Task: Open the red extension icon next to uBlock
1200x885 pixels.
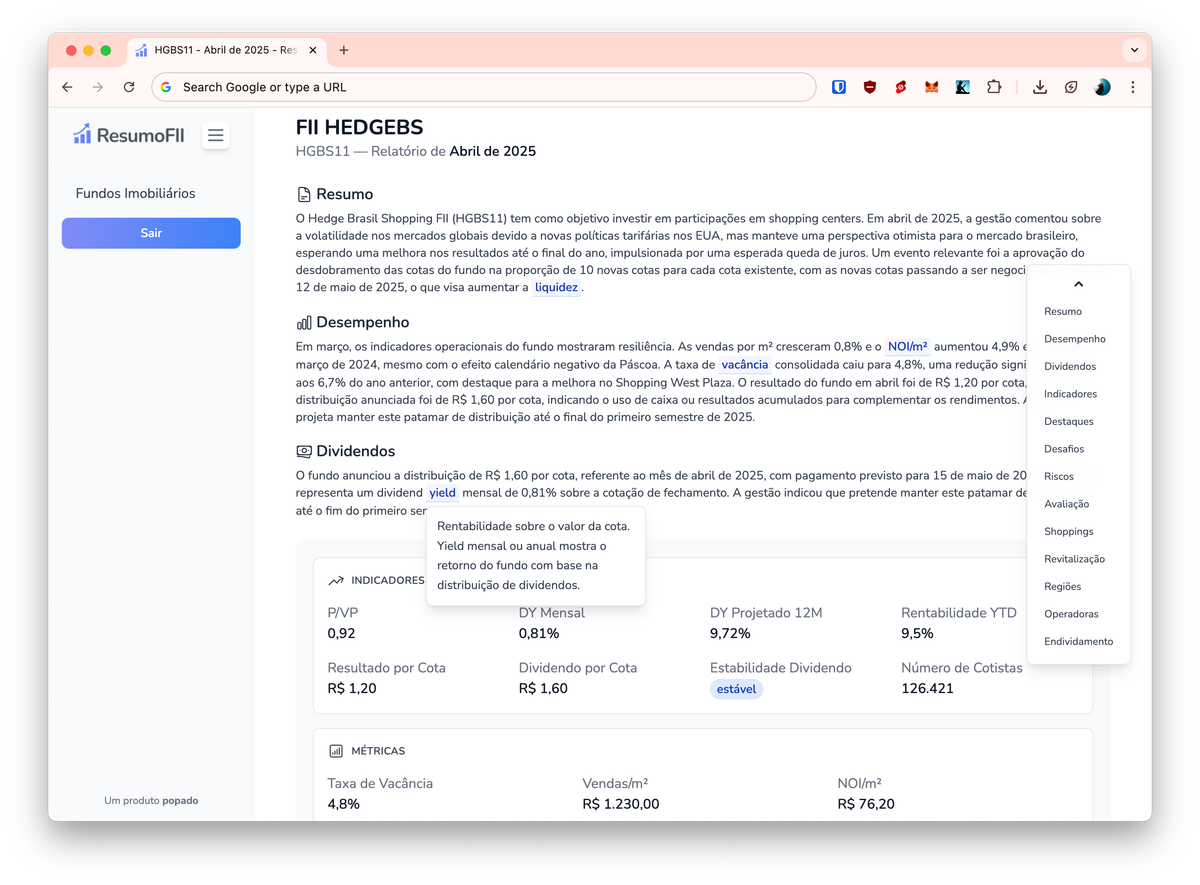Action: 901,87
